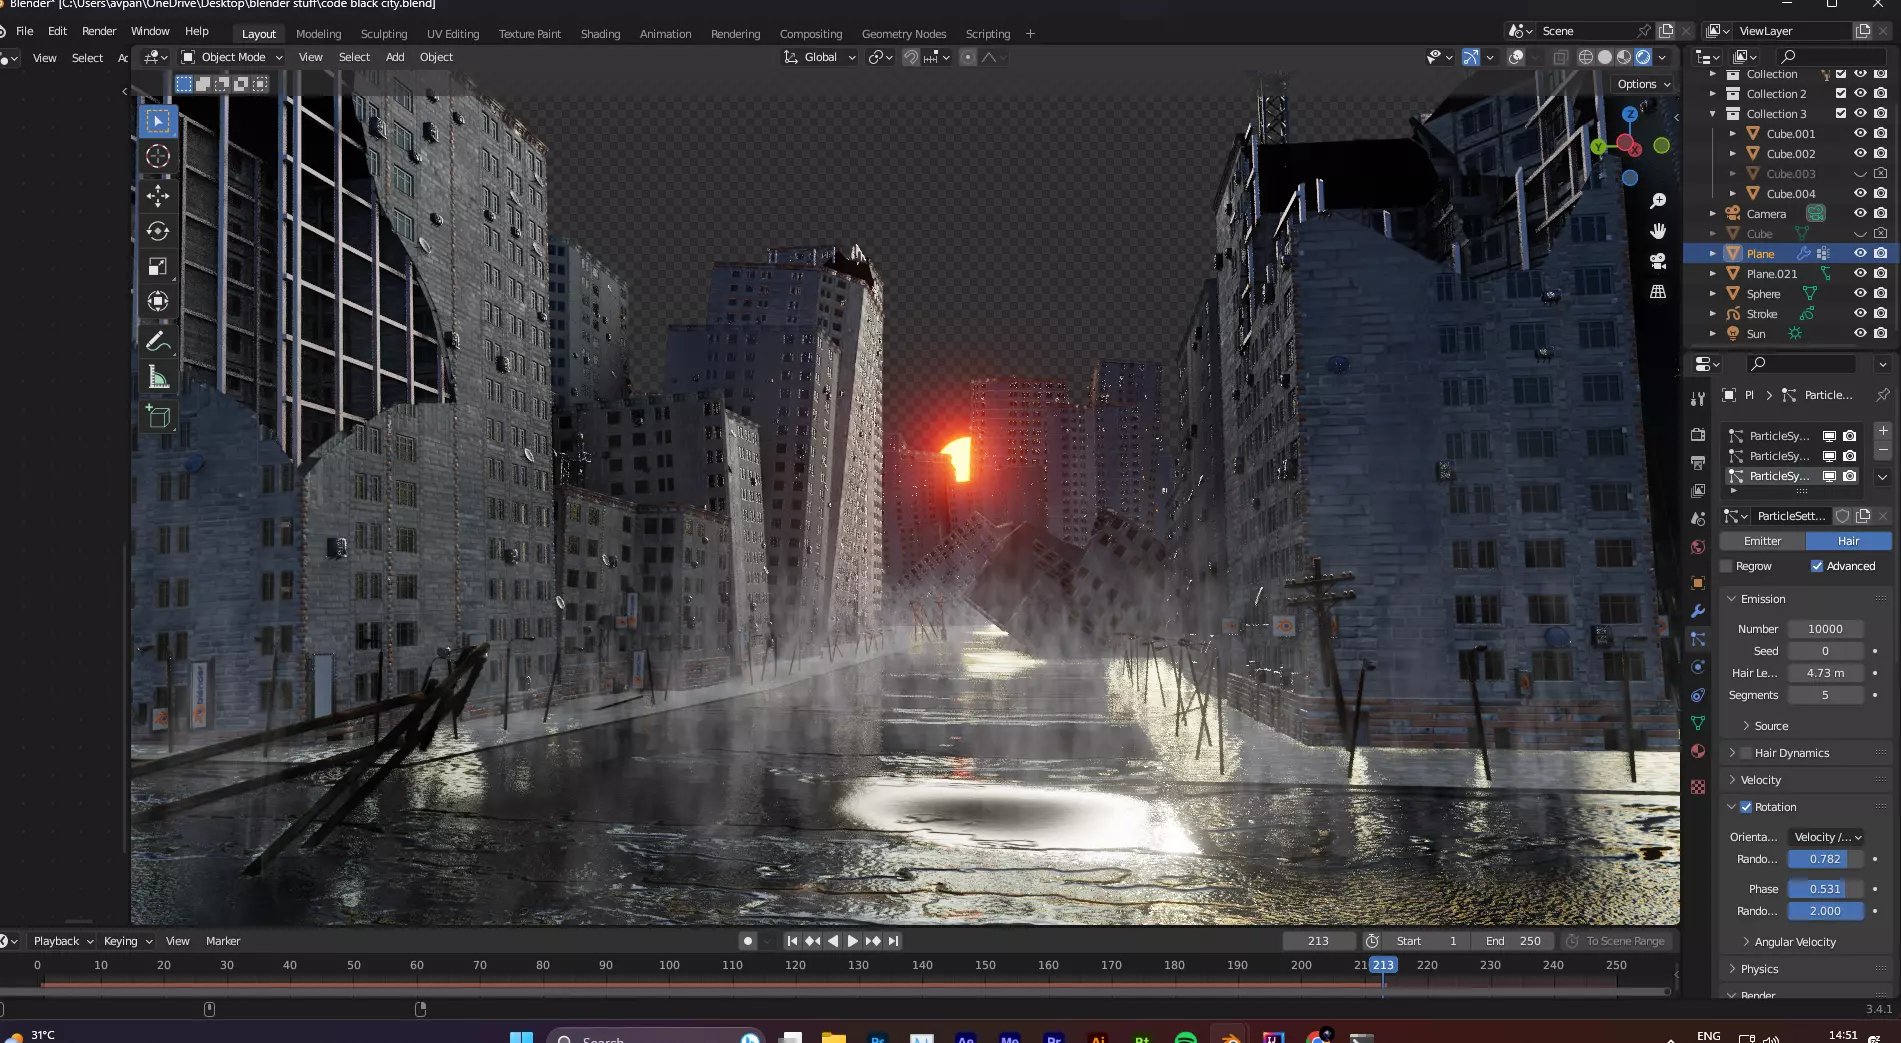Image resolution: width=1901 pixels, height=1043 pixels.
Task: Select the Transform tool
Action: (158, 301)
